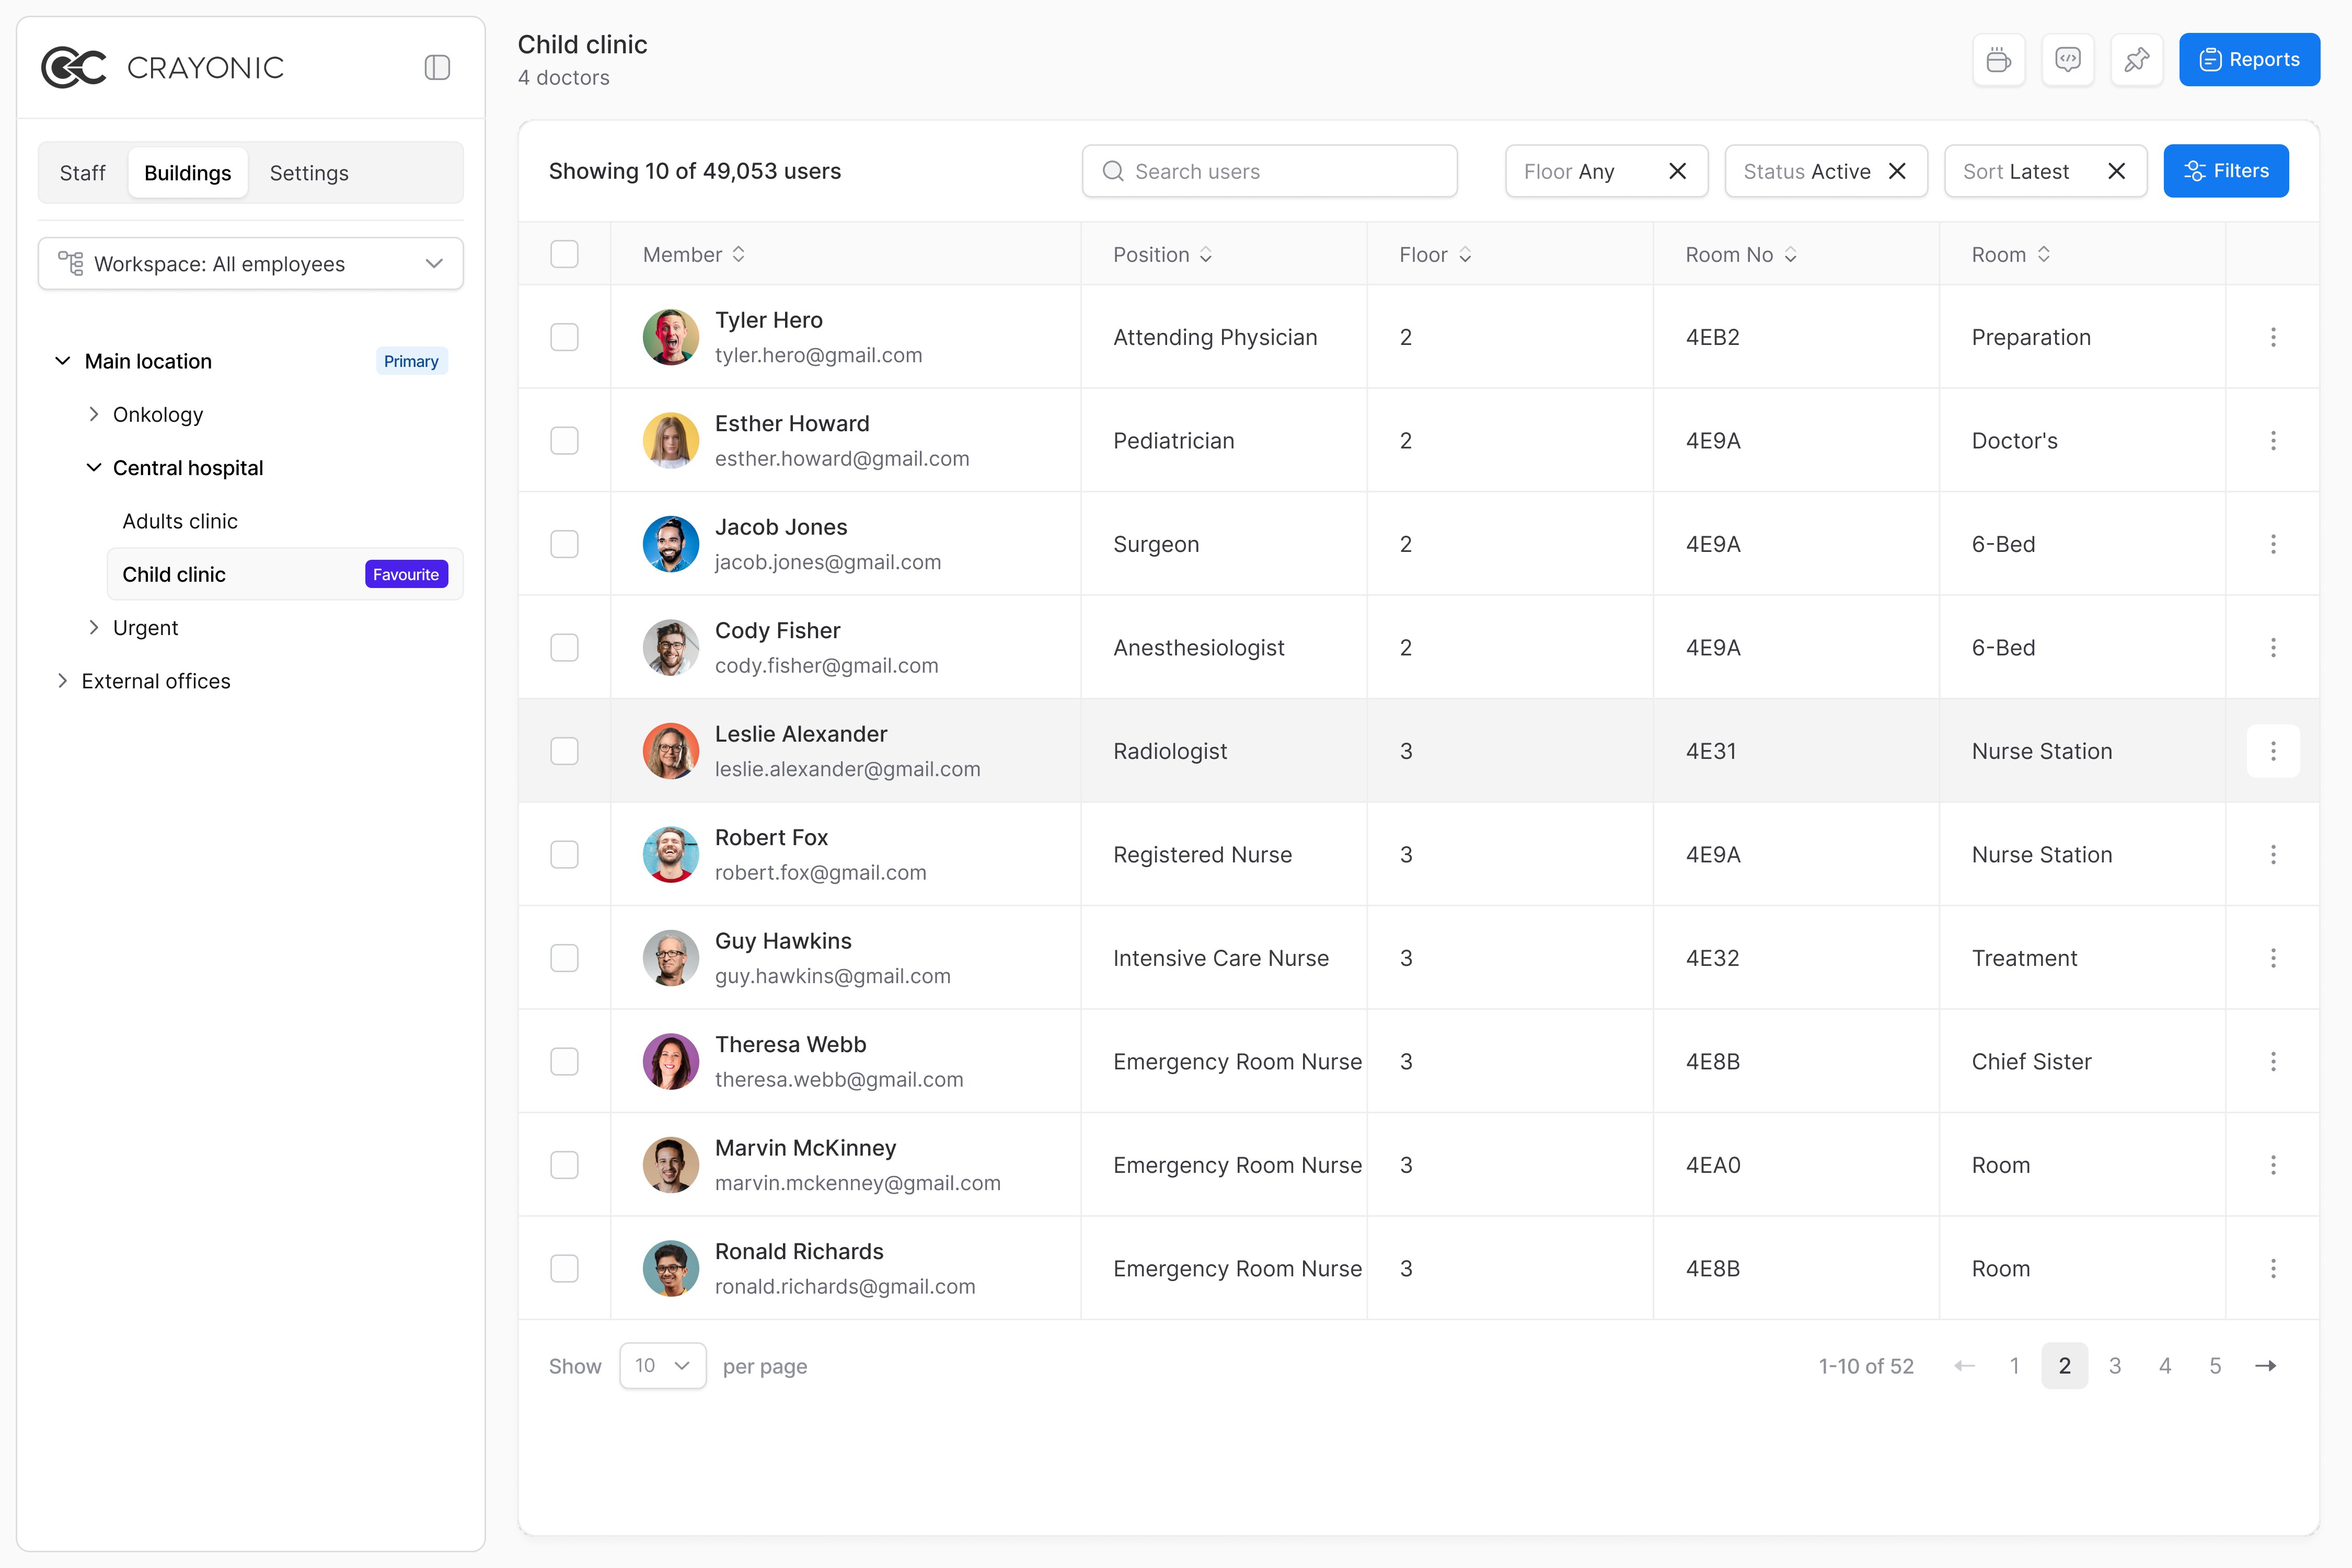Screen dimensions: 2352x1568
Task: Go to next page arrow
Action: 2265,1366
